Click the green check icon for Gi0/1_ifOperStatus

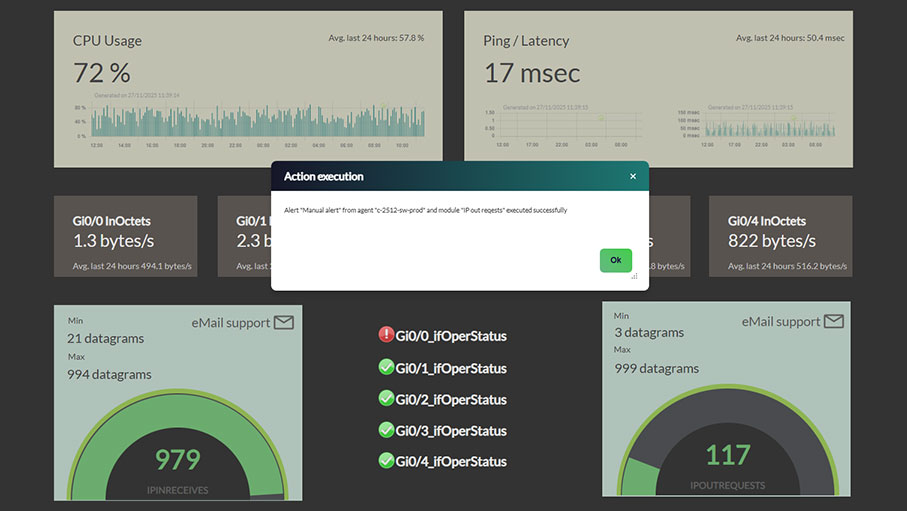(x=386, y=367)
